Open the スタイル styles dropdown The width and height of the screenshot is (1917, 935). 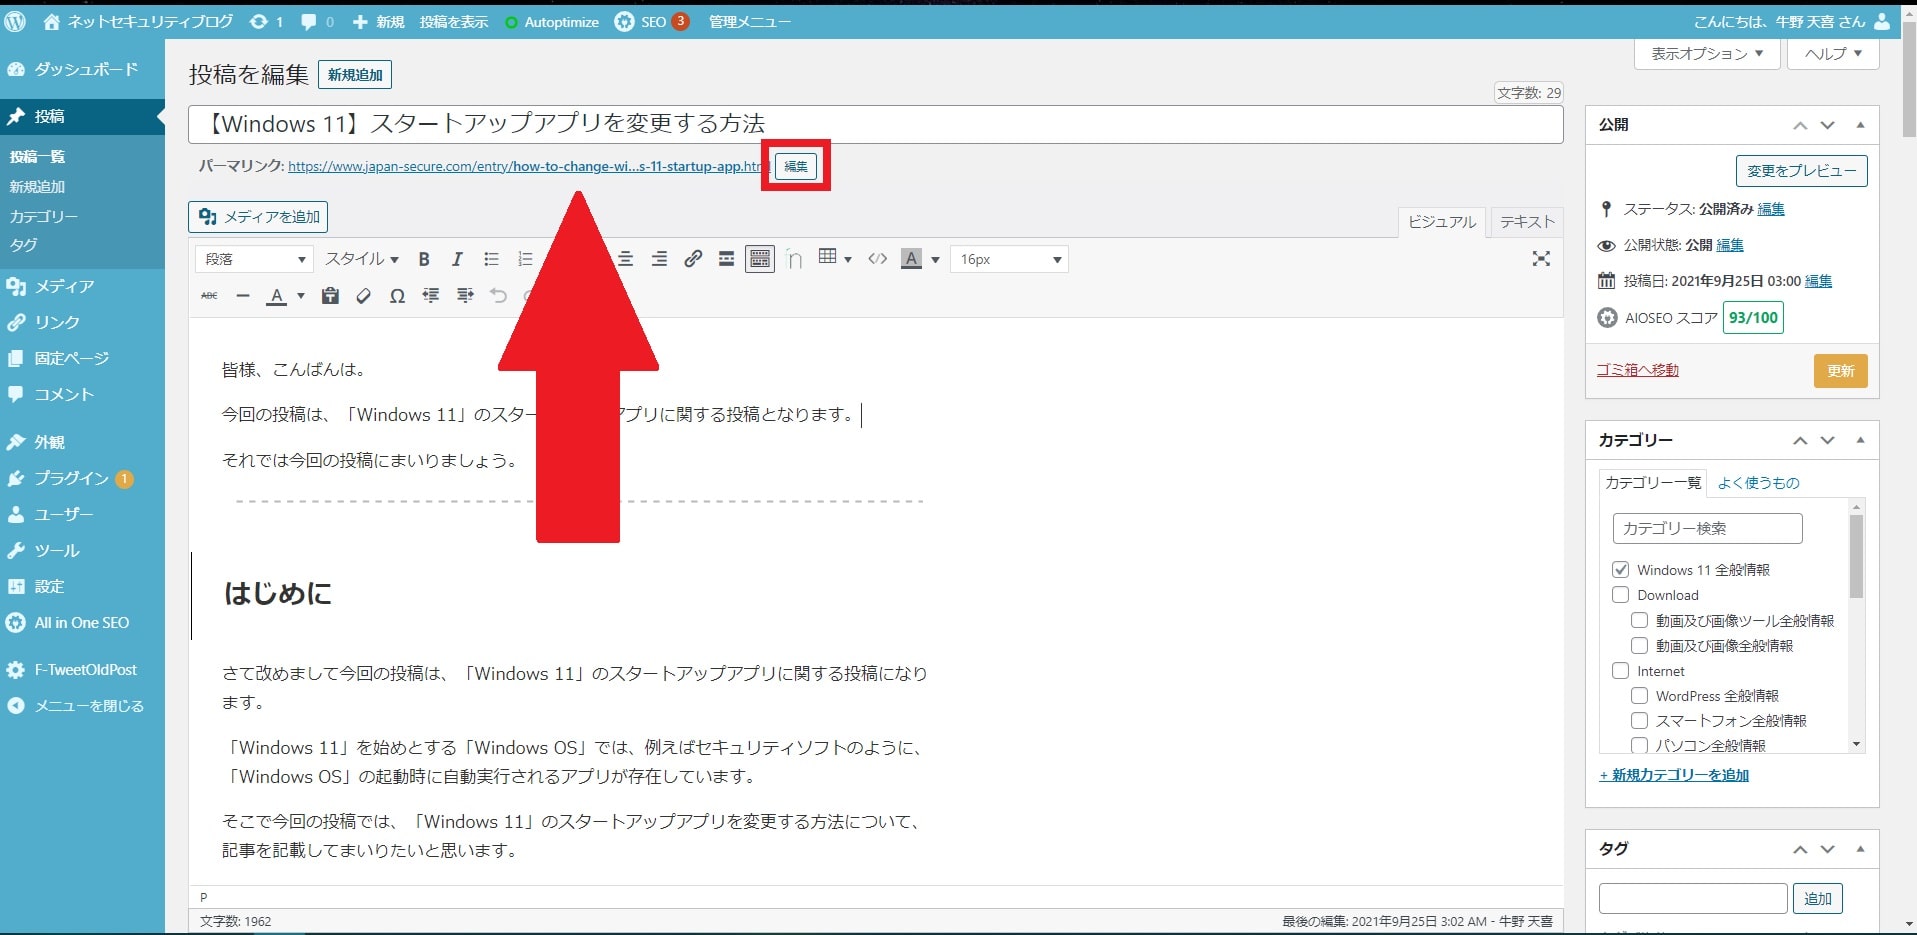(362, 259)
